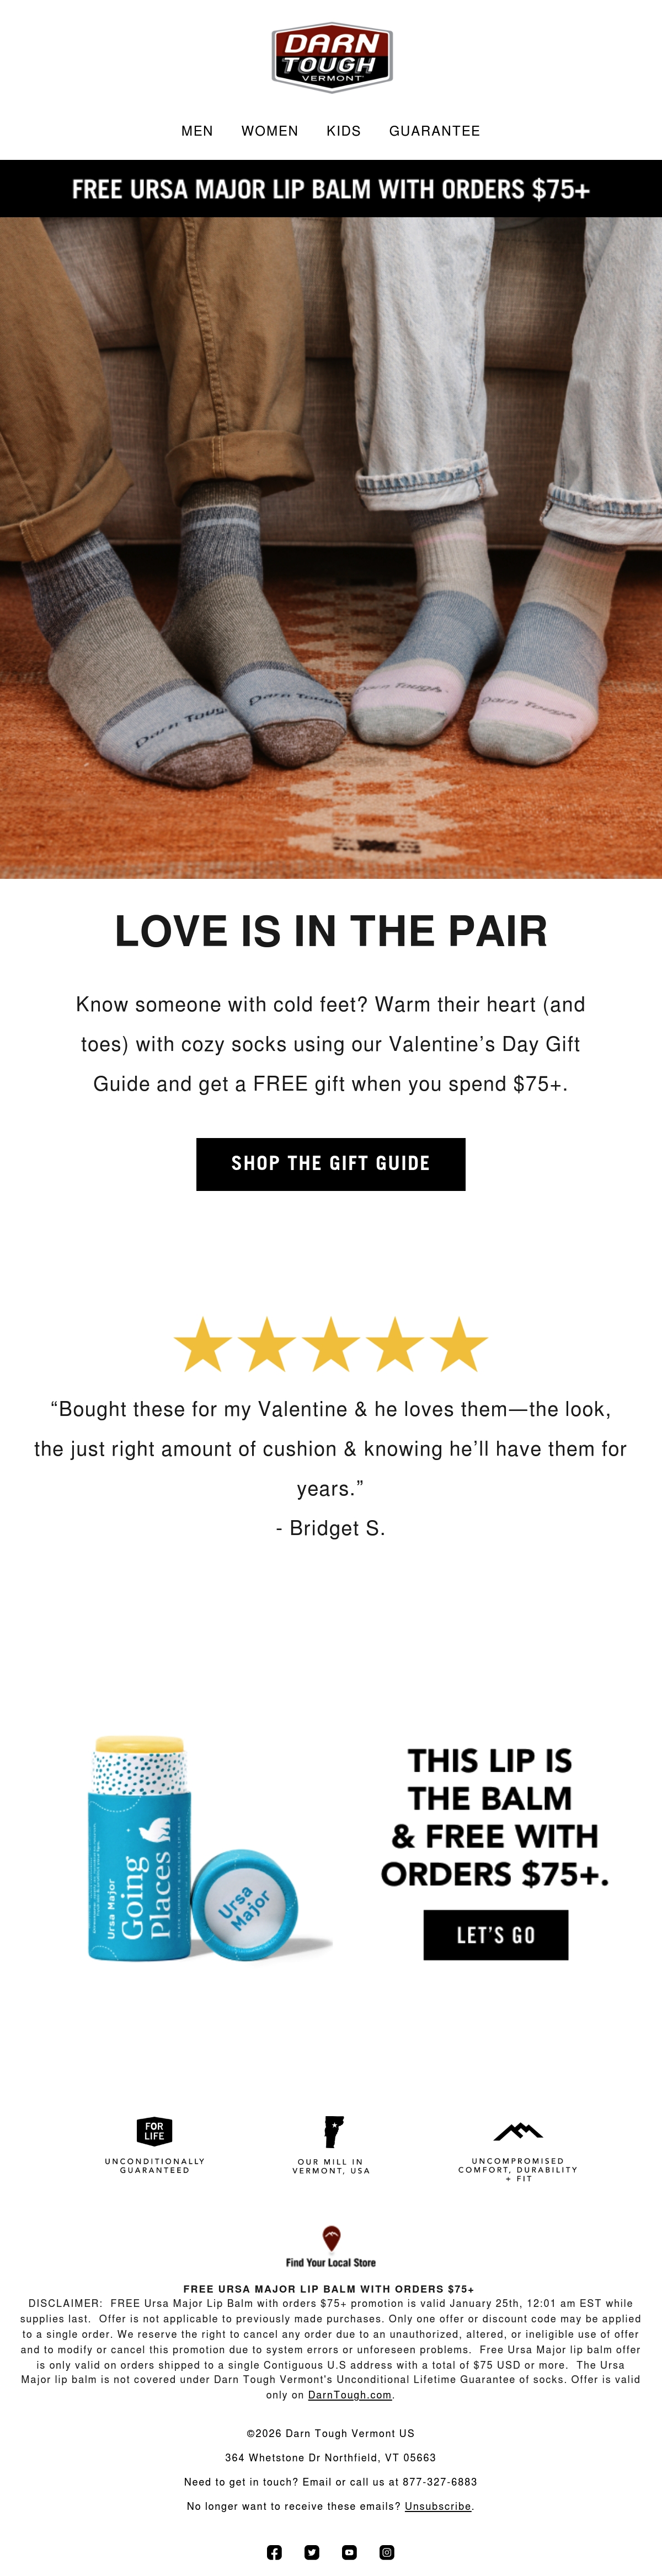Open the MEN navigation item
Screen dimensions: 662x2576
pos(197,131)
